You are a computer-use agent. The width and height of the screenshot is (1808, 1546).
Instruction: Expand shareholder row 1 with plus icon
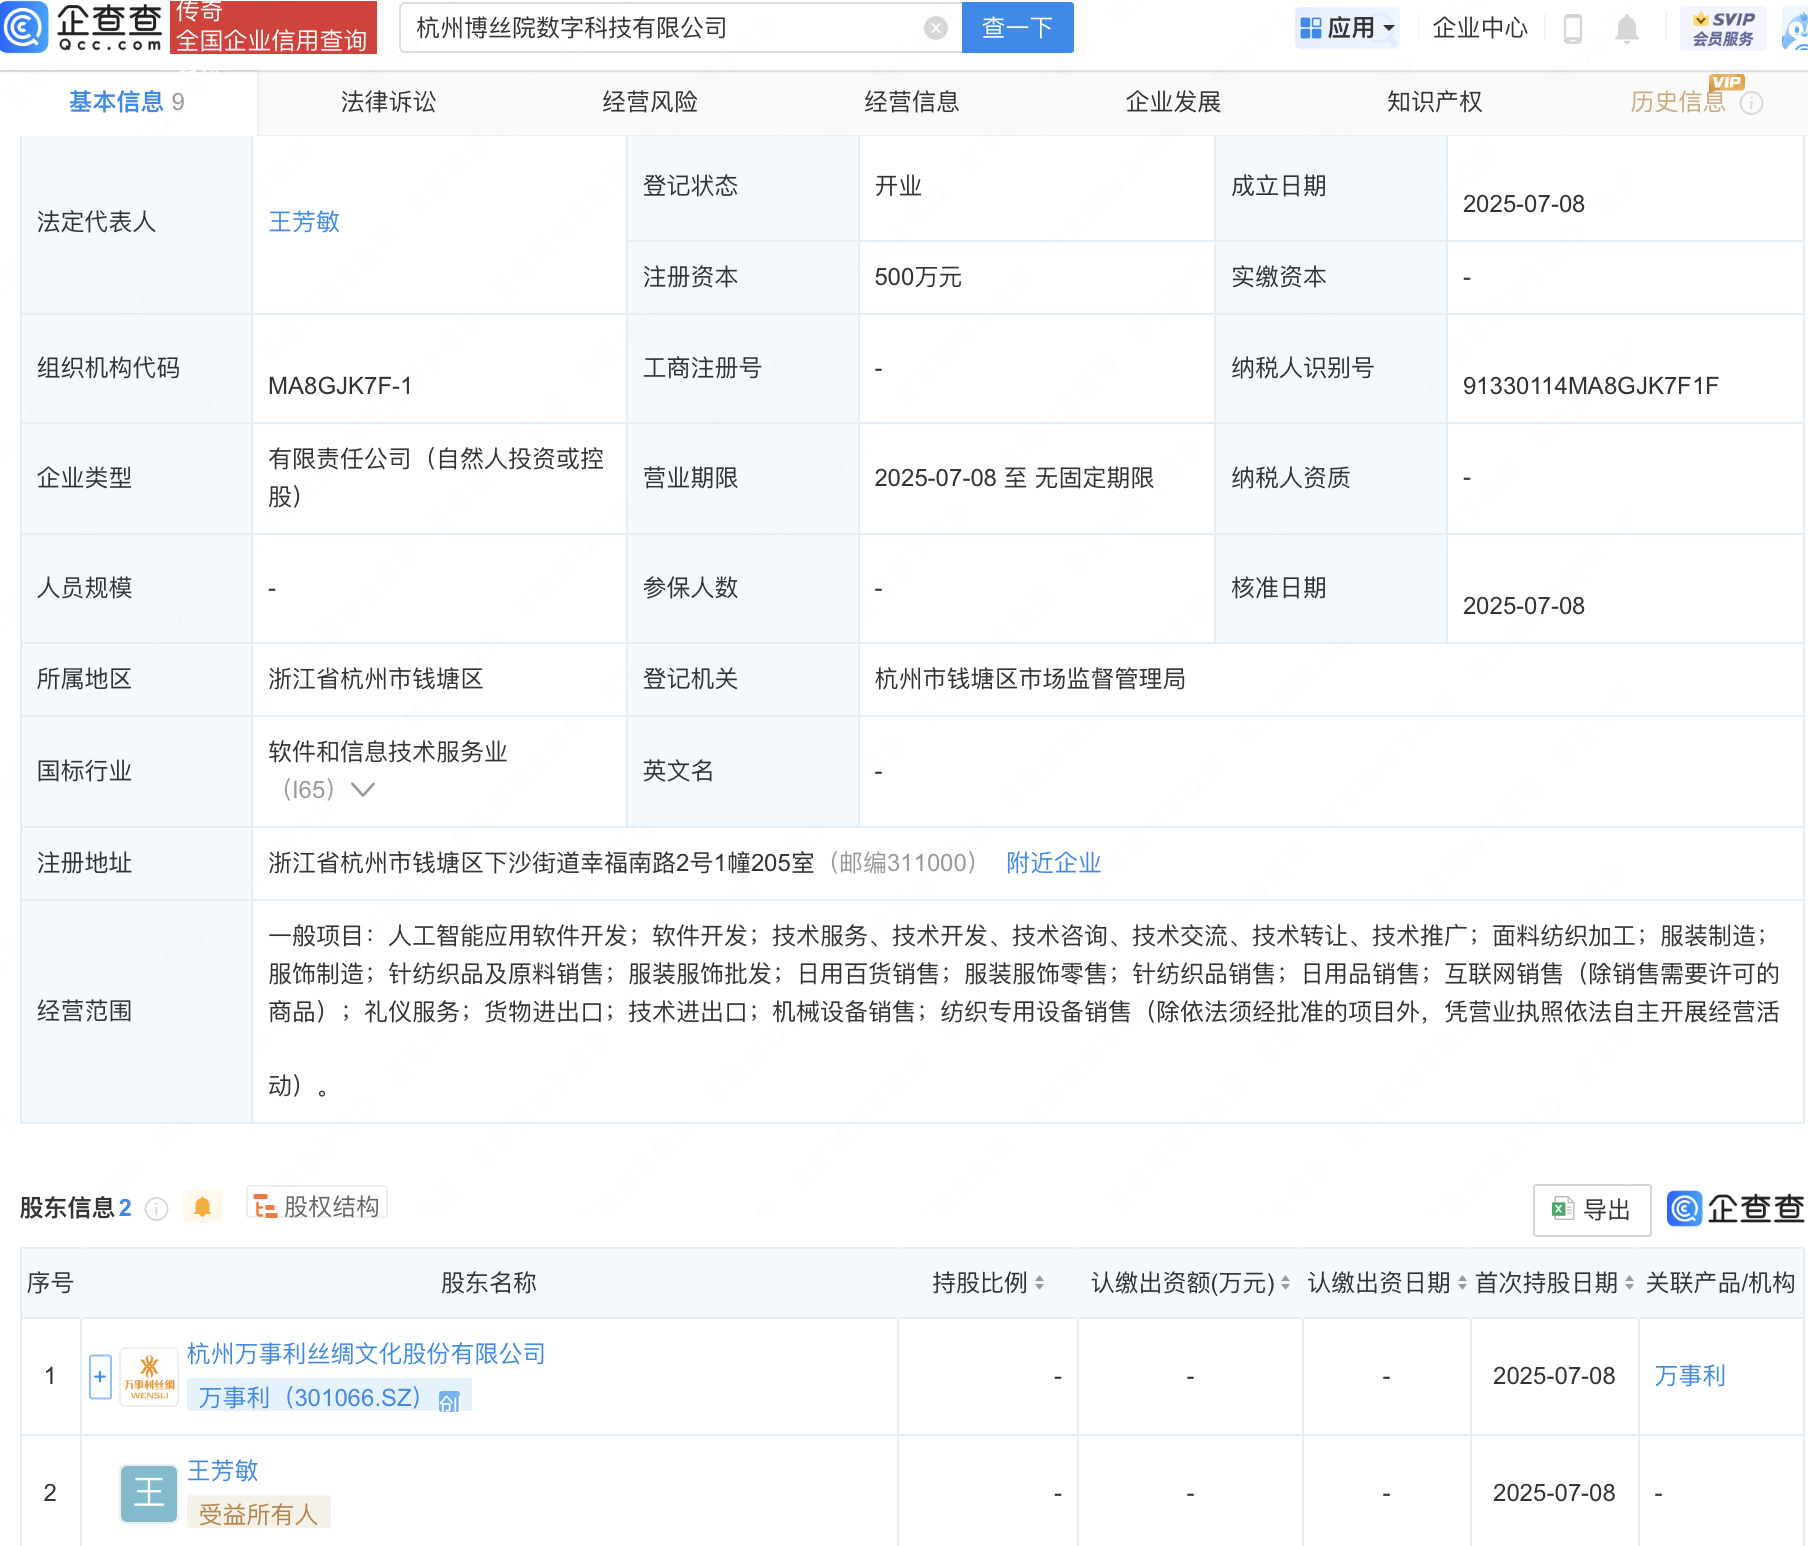click(100, 1377)
